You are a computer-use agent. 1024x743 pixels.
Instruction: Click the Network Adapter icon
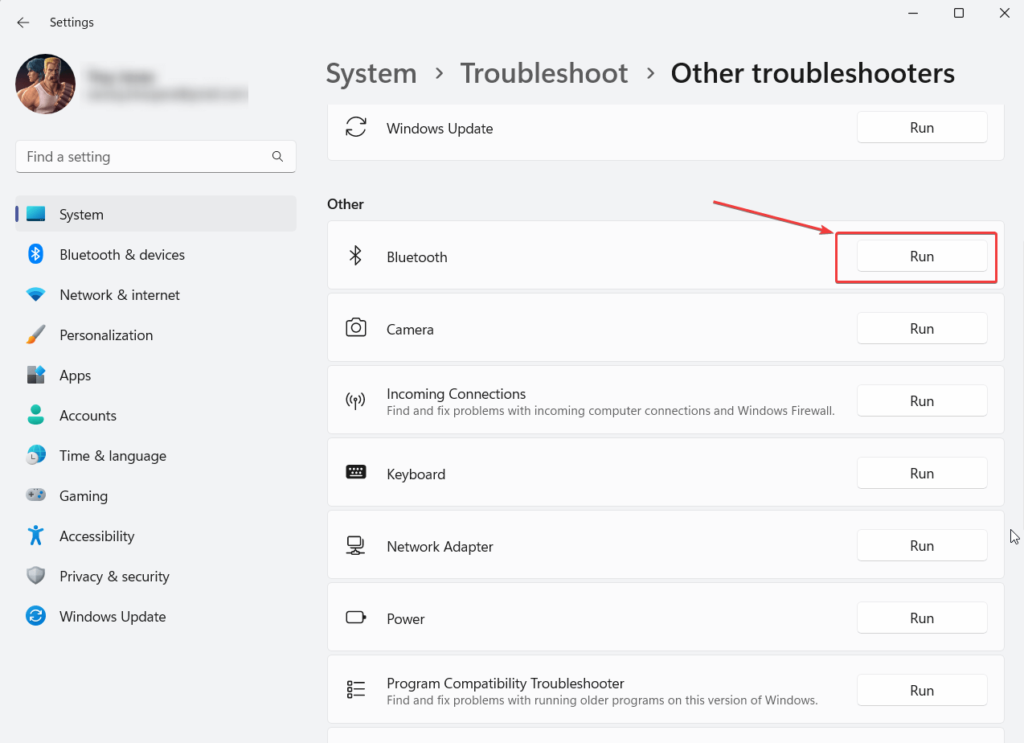click(x=355, y=546)
